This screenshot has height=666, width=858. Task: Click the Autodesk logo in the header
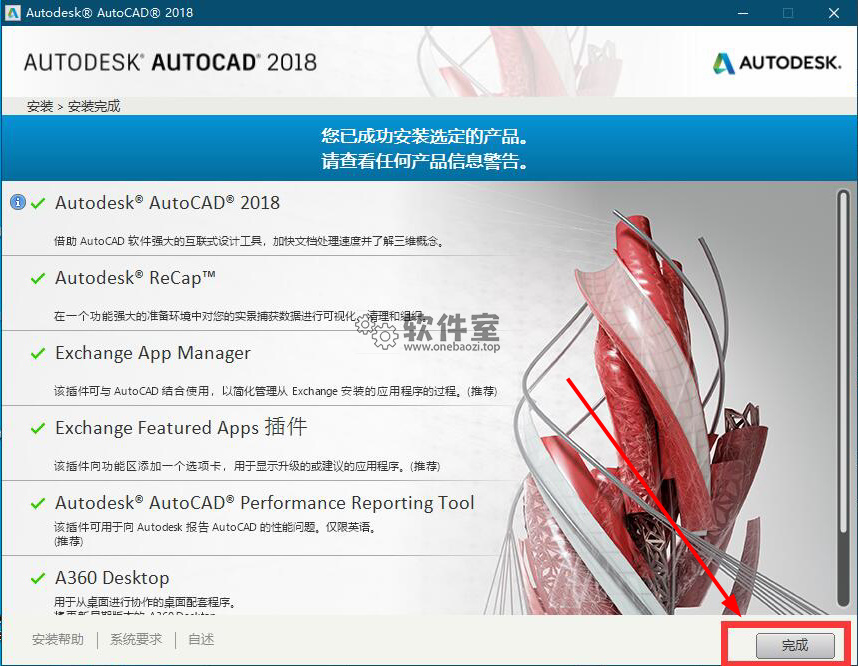coord(777,63)
